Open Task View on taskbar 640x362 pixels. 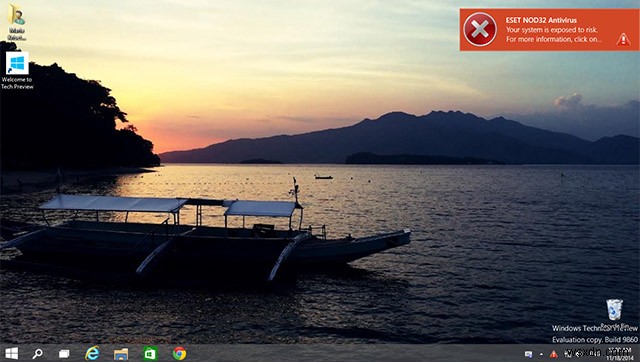pos(64,354)
